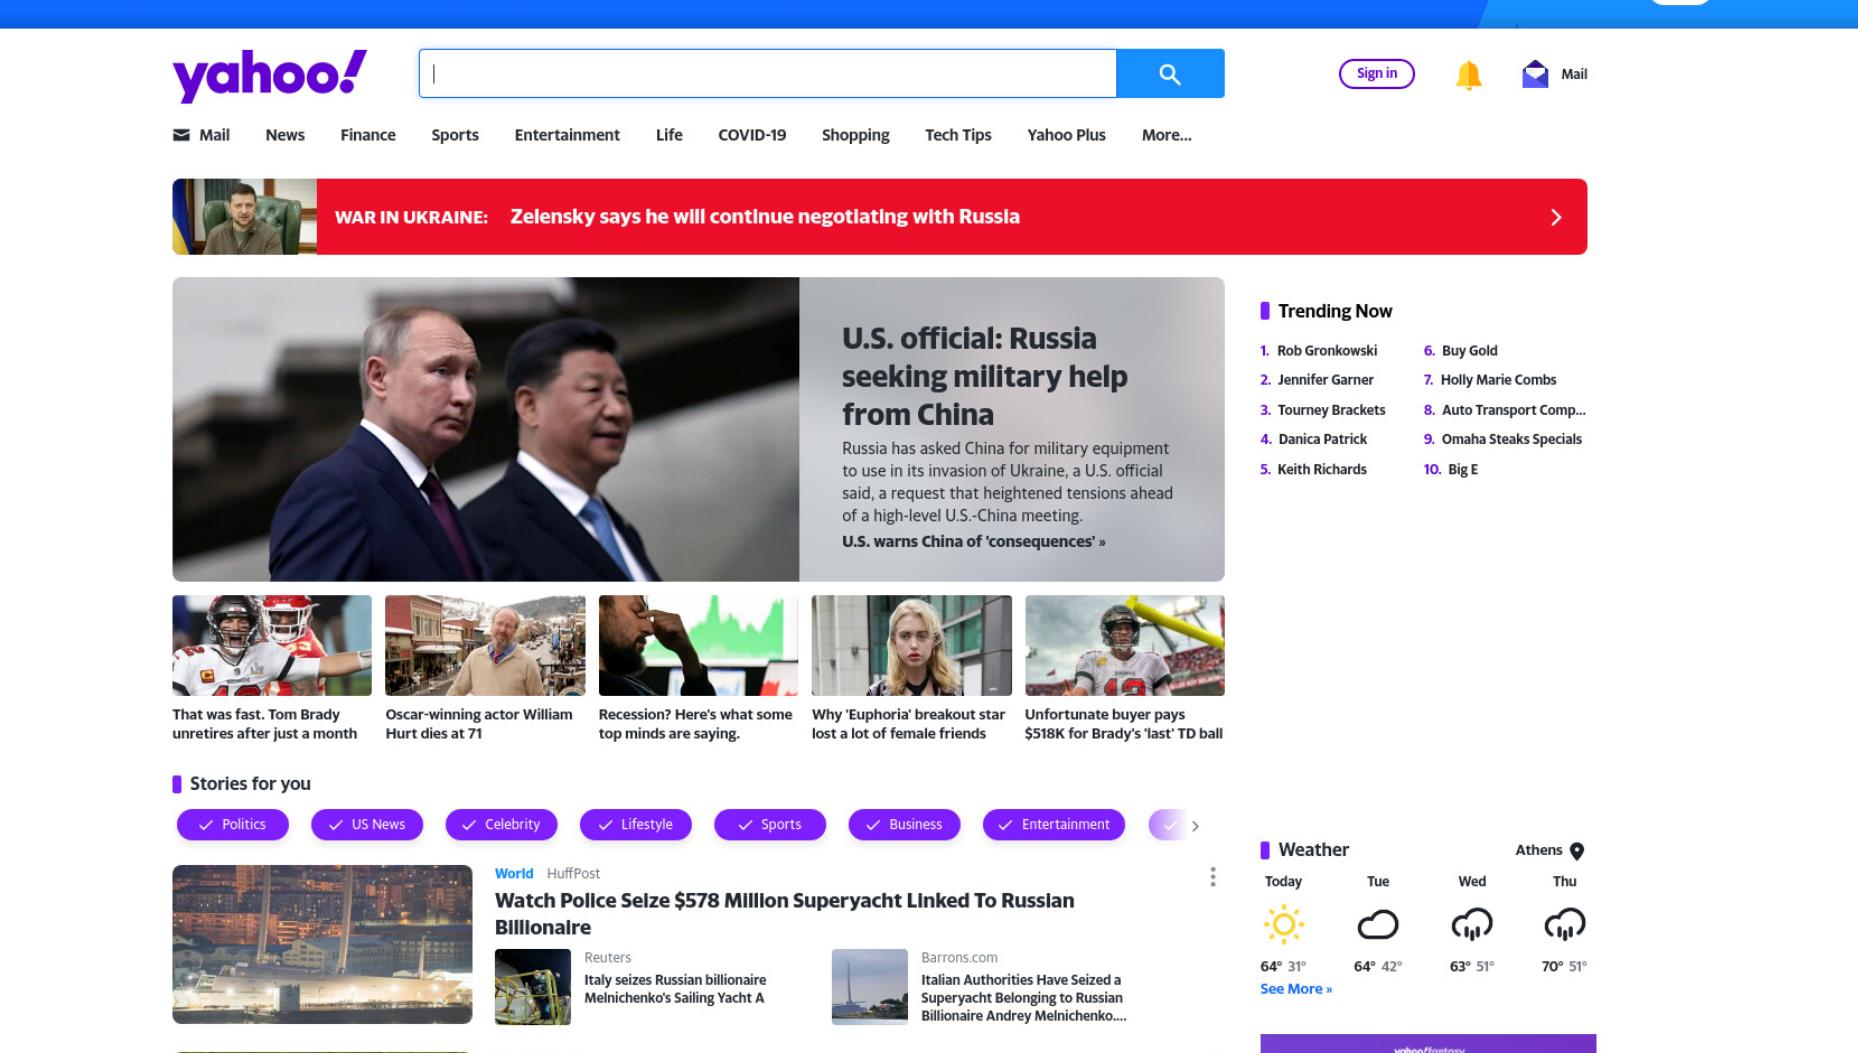Open the weather See More link
This screenshot has height=1053, width=1858.
(x=1296, y=989)
